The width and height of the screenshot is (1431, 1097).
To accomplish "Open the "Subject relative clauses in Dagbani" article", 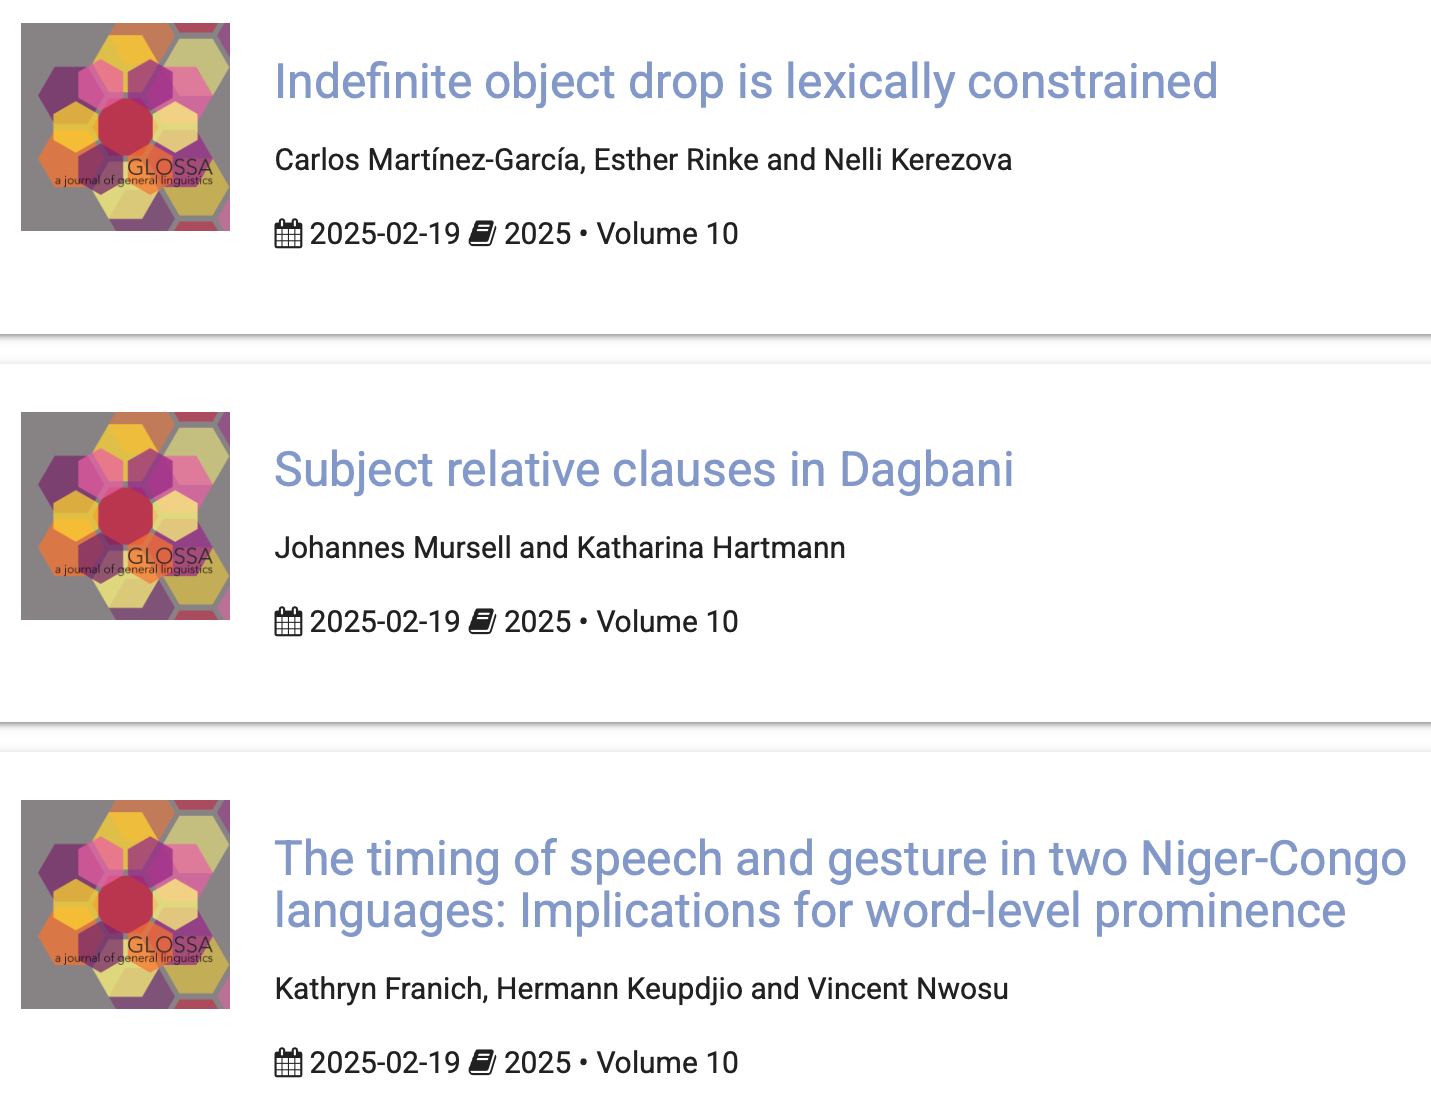I will click(x=644, y=470).
